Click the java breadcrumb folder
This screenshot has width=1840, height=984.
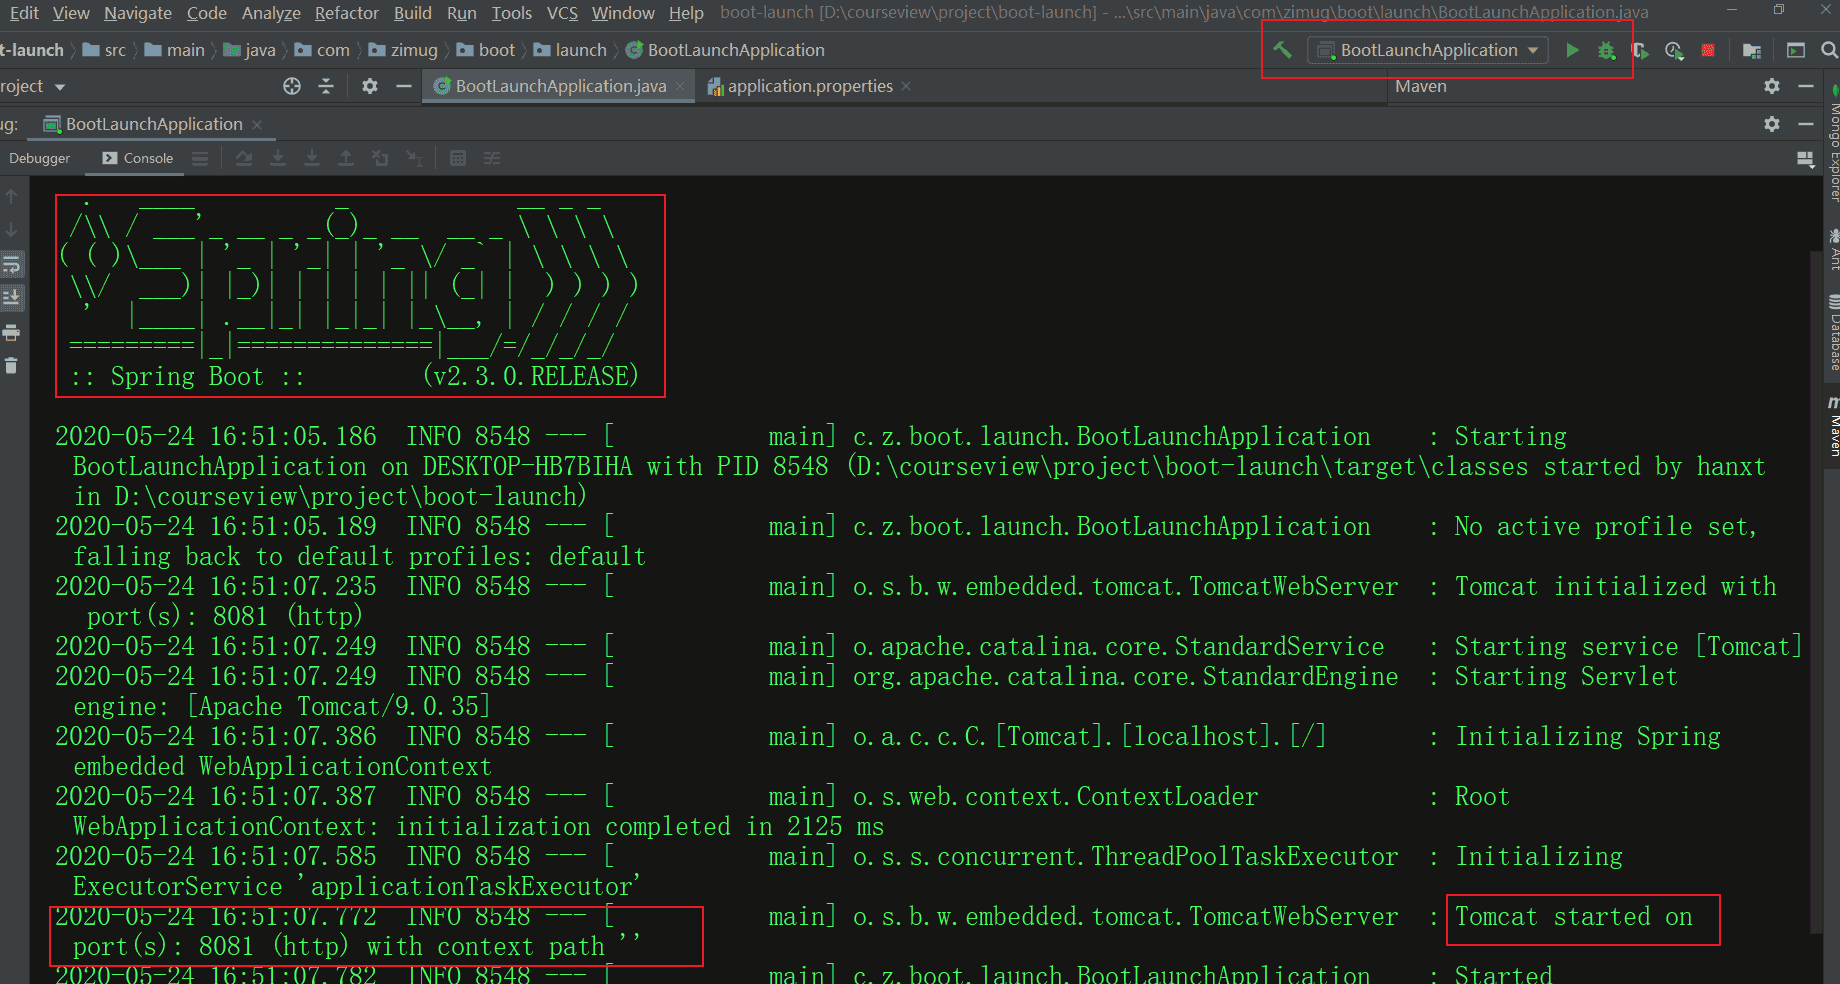coord(249,50)
